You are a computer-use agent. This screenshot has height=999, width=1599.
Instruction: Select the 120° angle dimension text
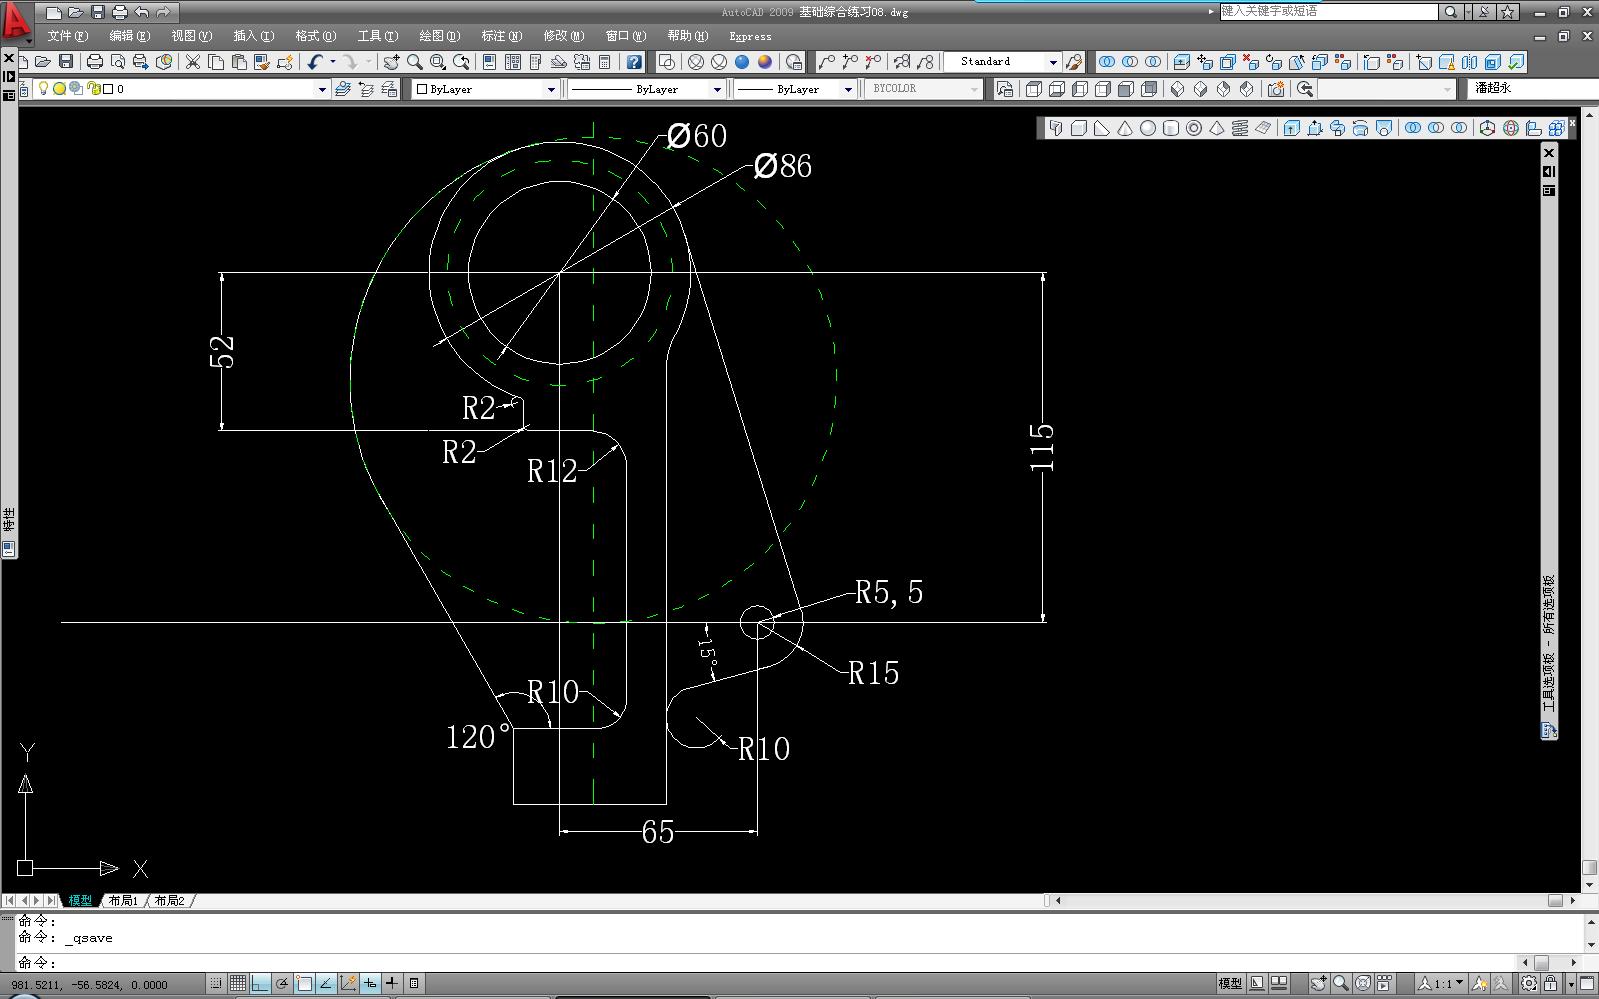point(478,738)
